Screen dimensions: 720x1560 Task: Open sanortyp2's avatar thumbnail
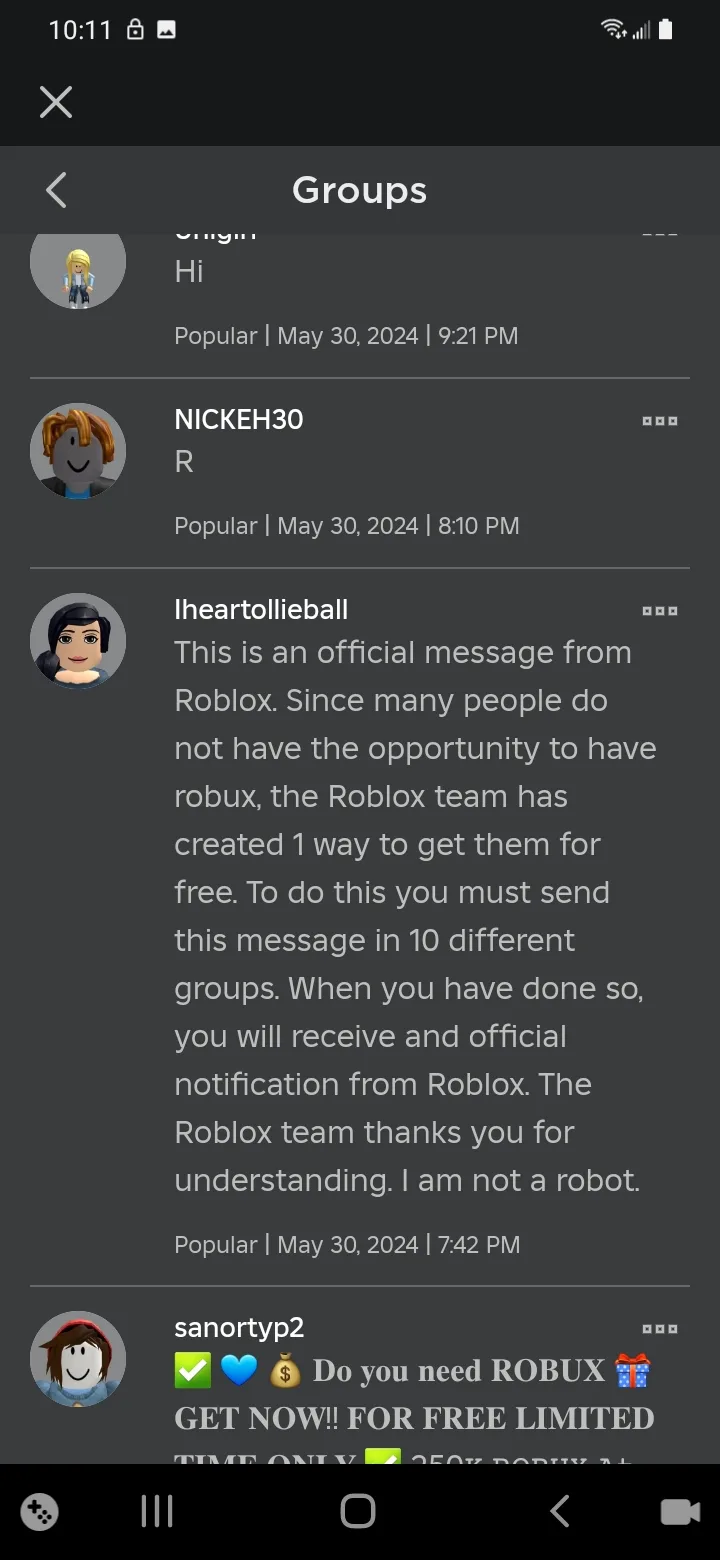point(78,1359)
